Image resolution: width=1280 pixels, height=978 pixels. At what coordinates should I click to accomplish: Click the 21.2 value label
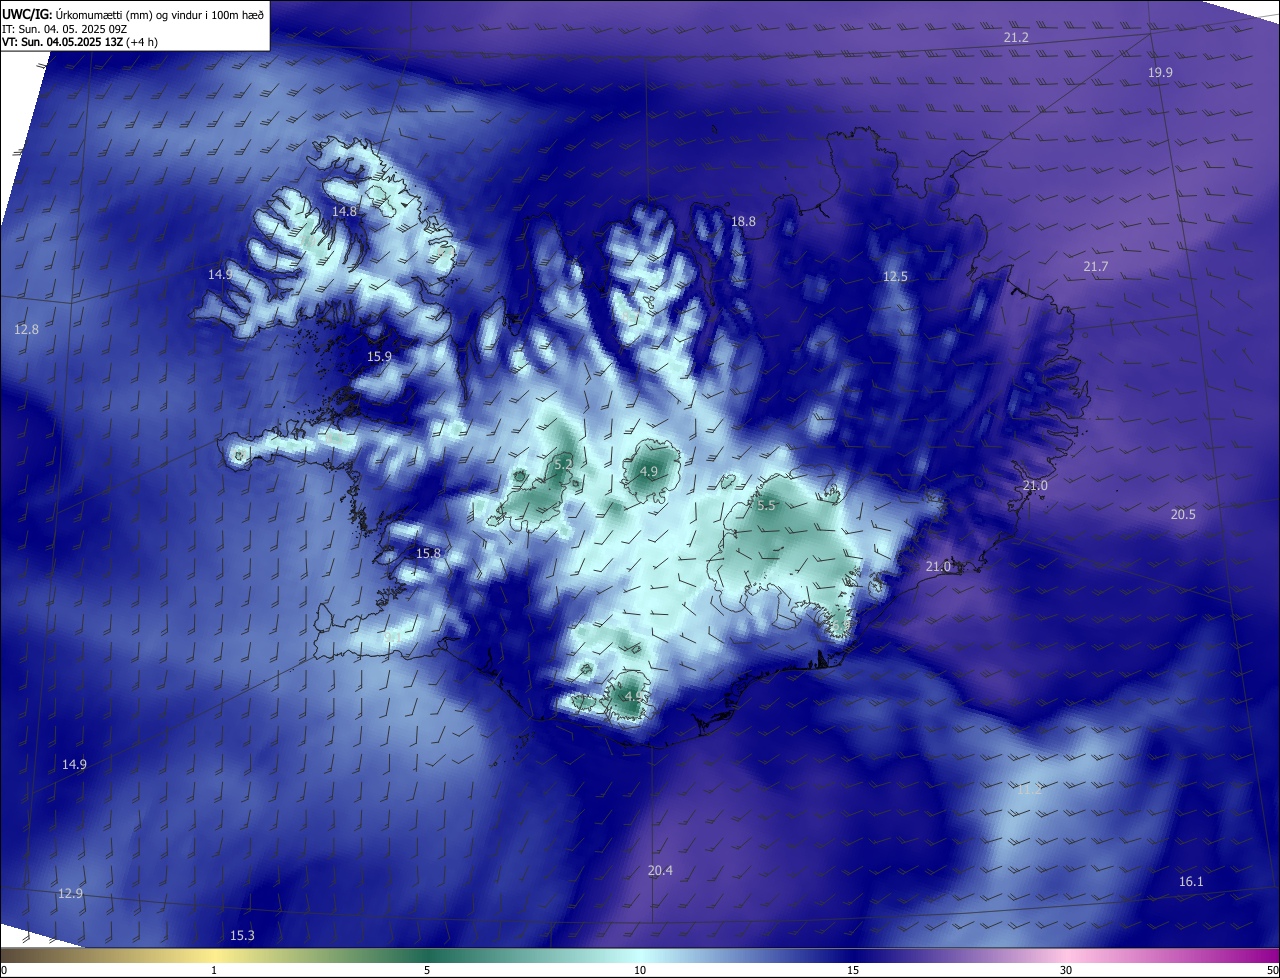[1016, 37]
